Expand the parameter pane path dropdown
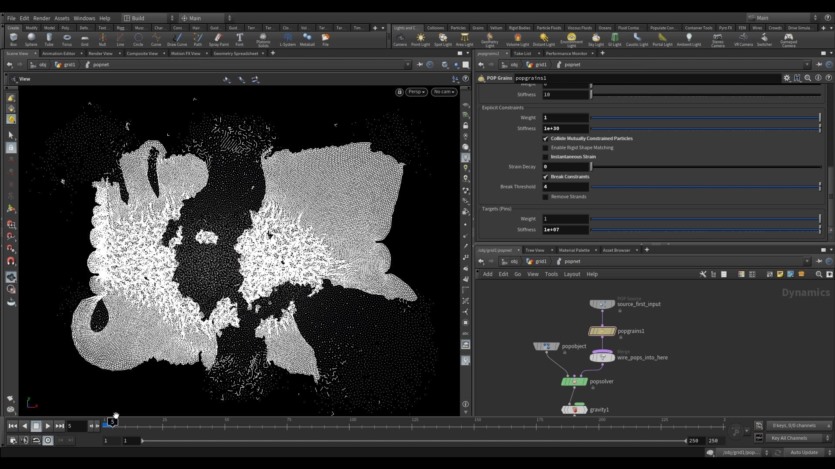Screen dimensions: 835x469 [807, 64]
